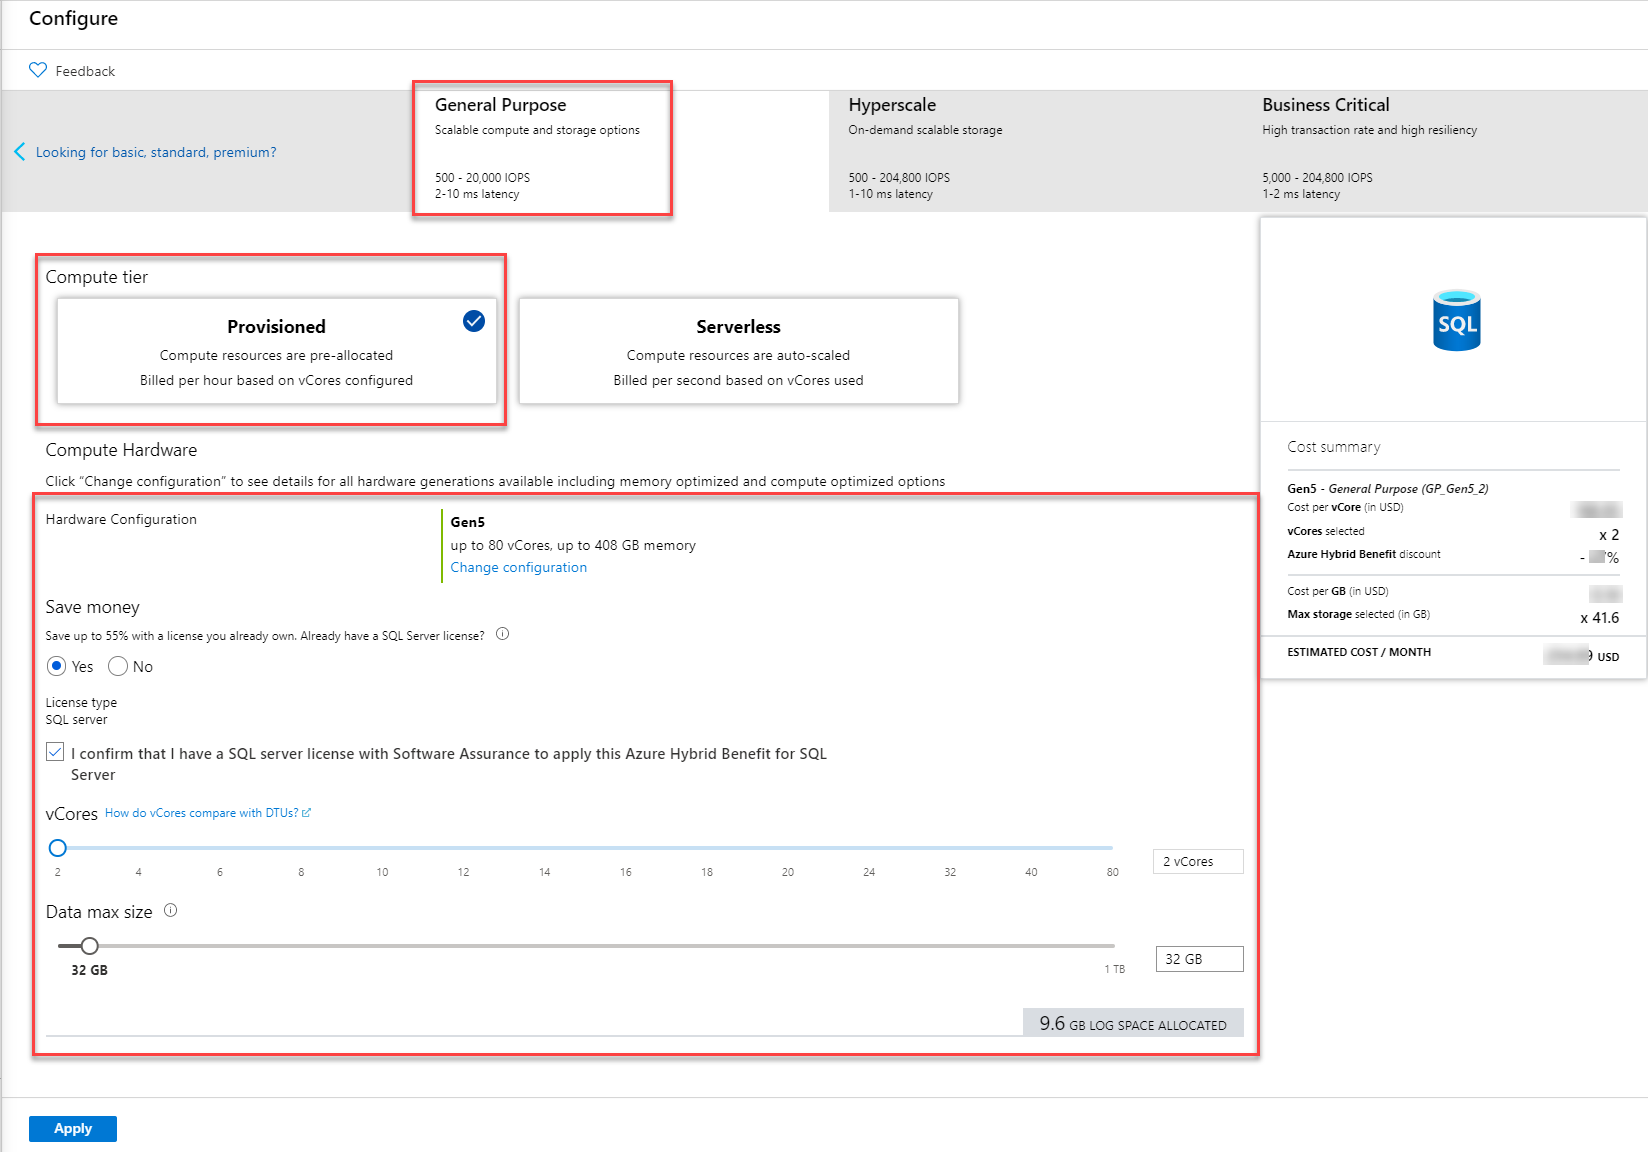Click the Compute Hardware heading
Screen dimensions: 1648x1152
click(x=121, y=450)
